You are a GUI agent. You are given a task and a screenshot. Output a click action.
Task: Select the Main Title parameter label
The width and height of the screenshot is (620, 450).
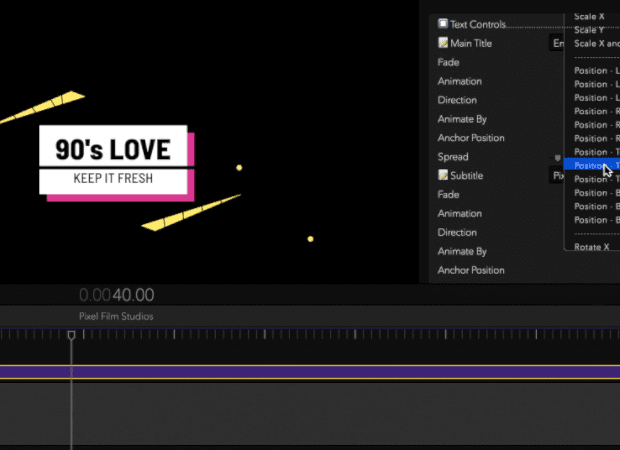pyautogui.click(x=471, y=43)
